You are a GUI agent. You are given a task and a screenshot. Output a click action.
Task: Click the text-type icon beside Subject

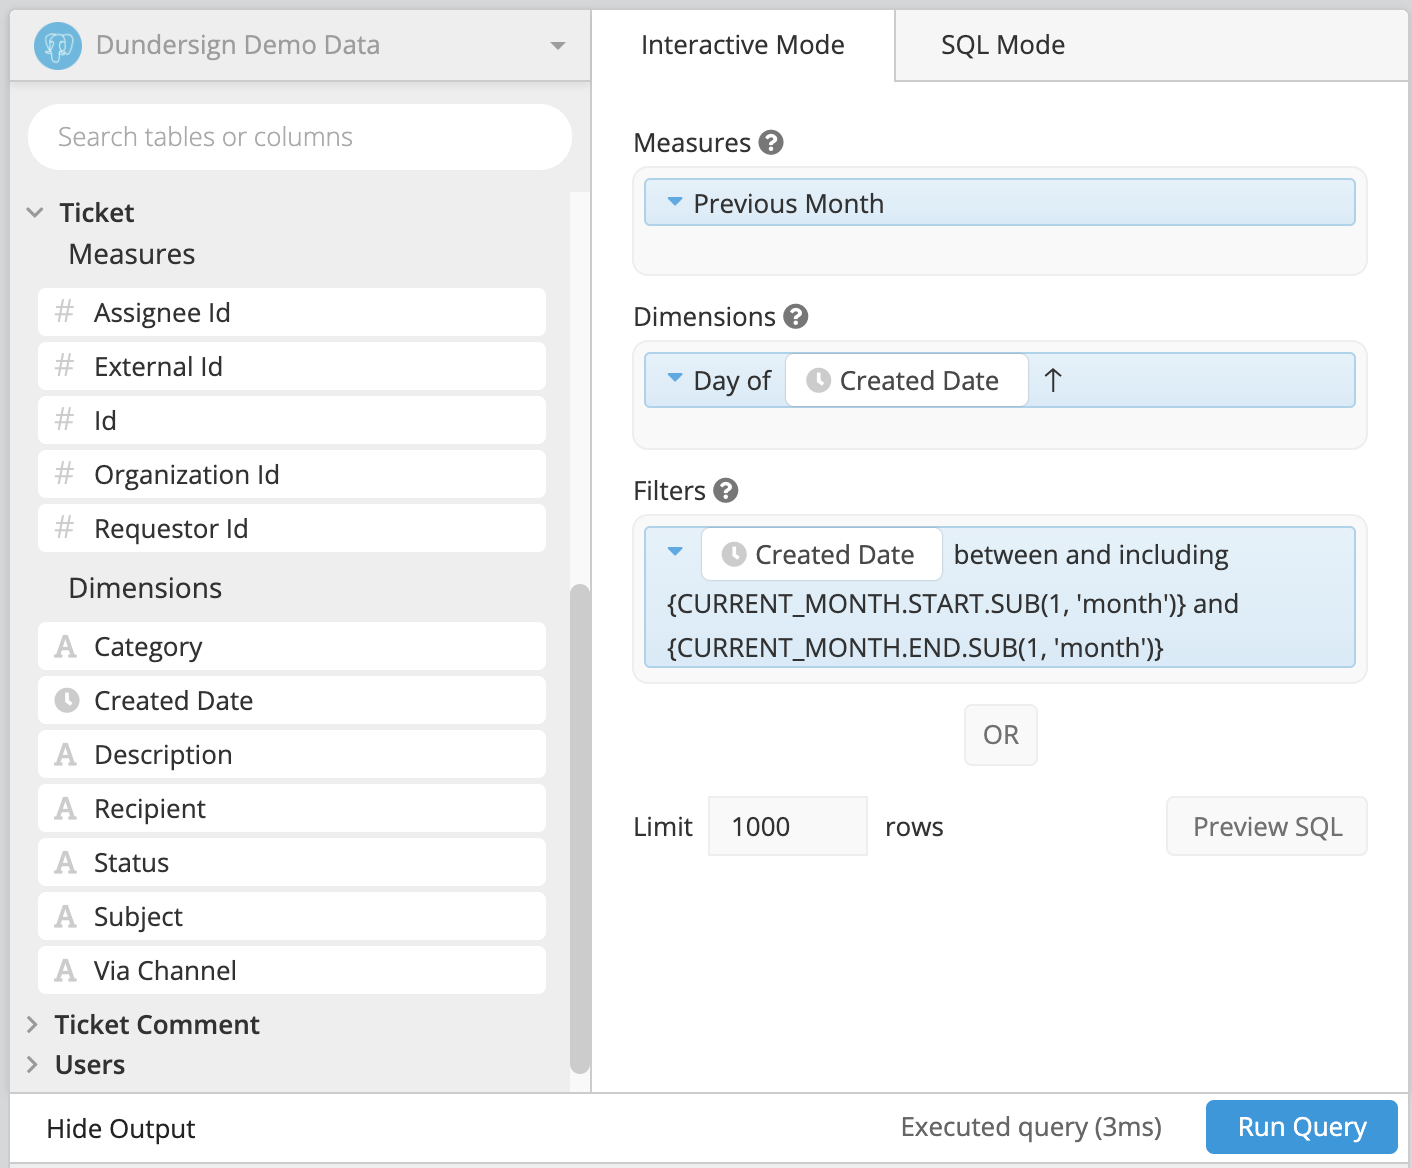point(66,917)
